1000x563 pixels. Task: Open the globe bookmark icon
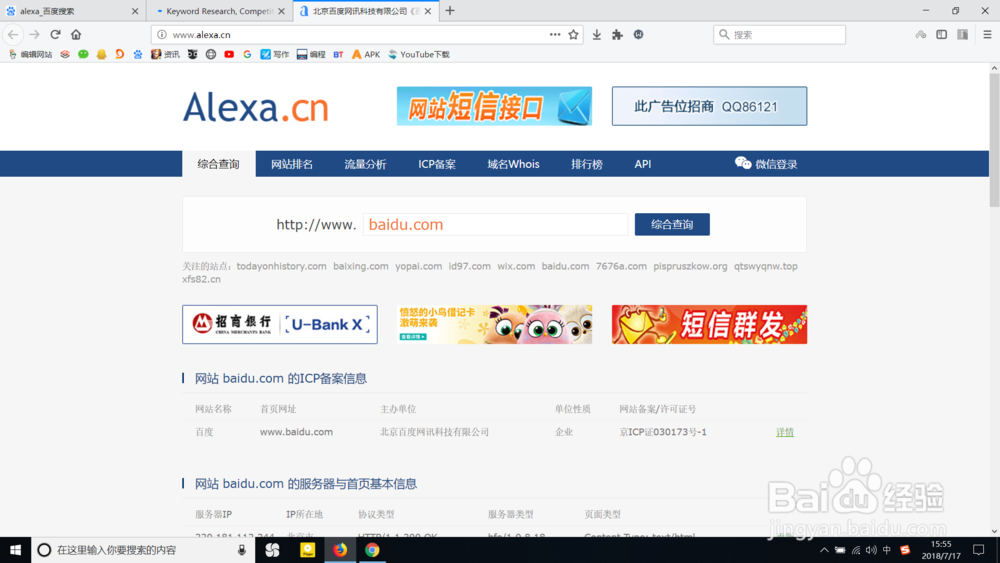coord(210,54)
